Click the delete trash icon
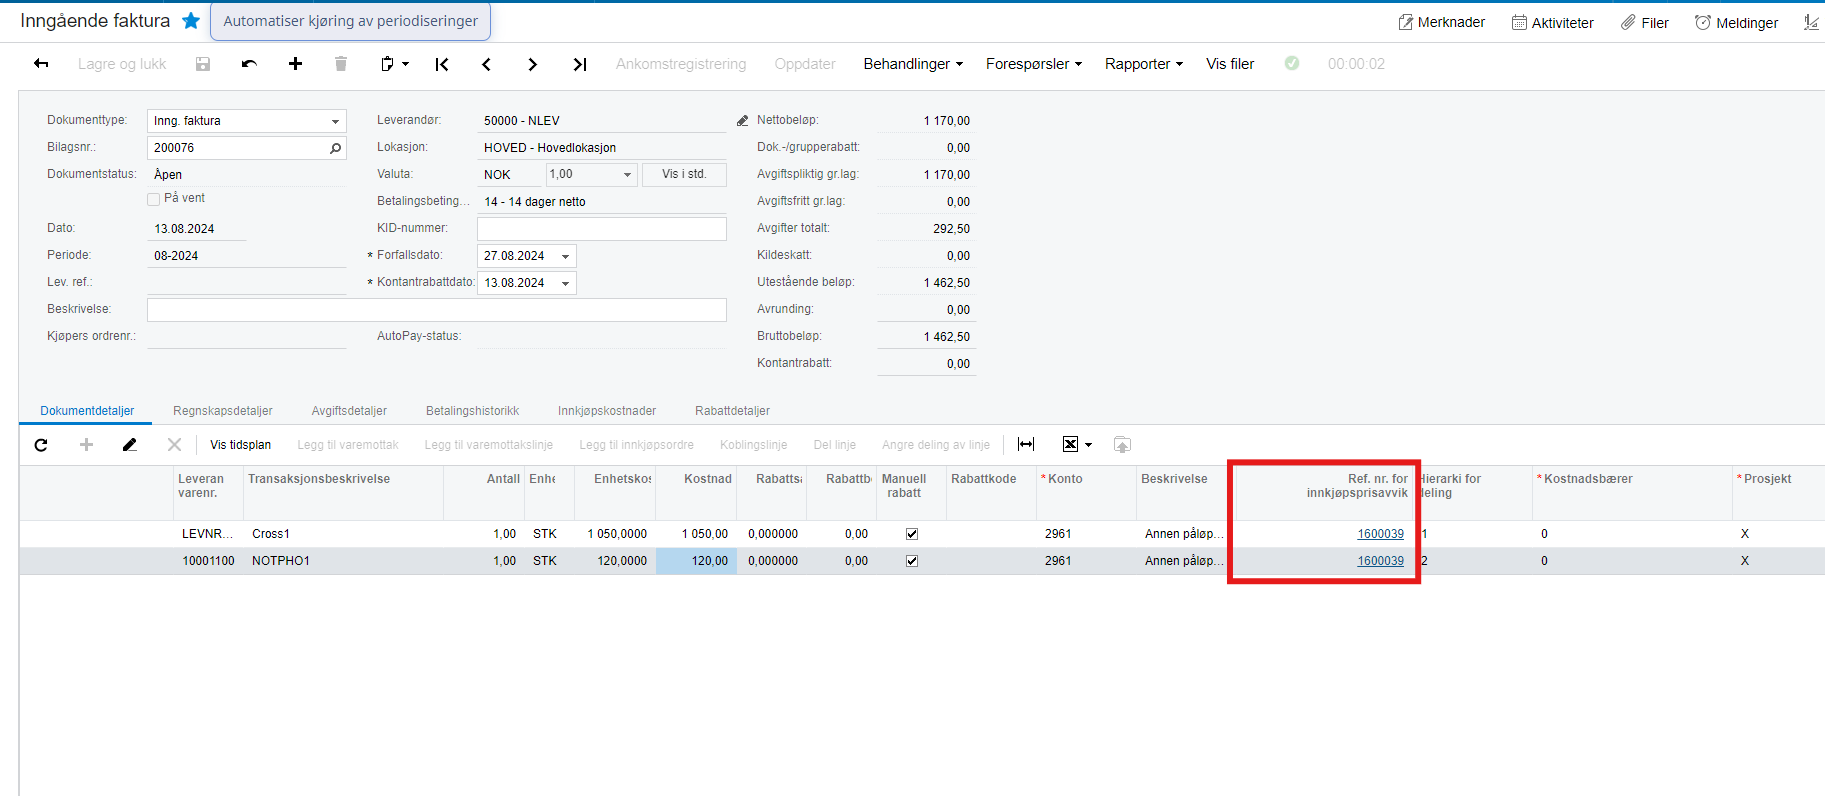 pos(341,64)
